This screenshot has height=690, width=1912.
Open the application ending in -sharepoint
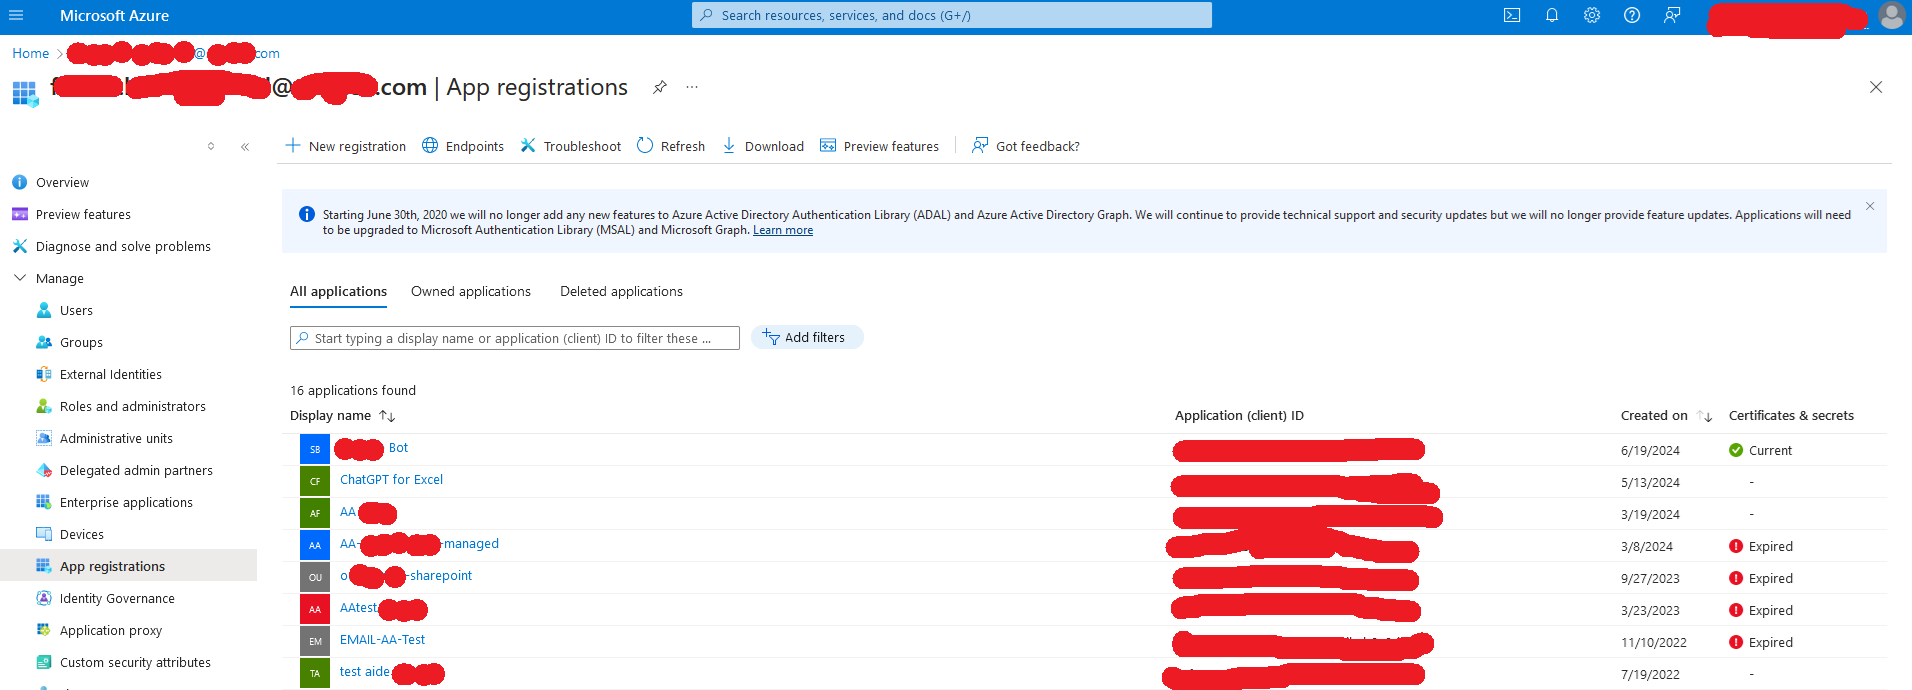406,576
